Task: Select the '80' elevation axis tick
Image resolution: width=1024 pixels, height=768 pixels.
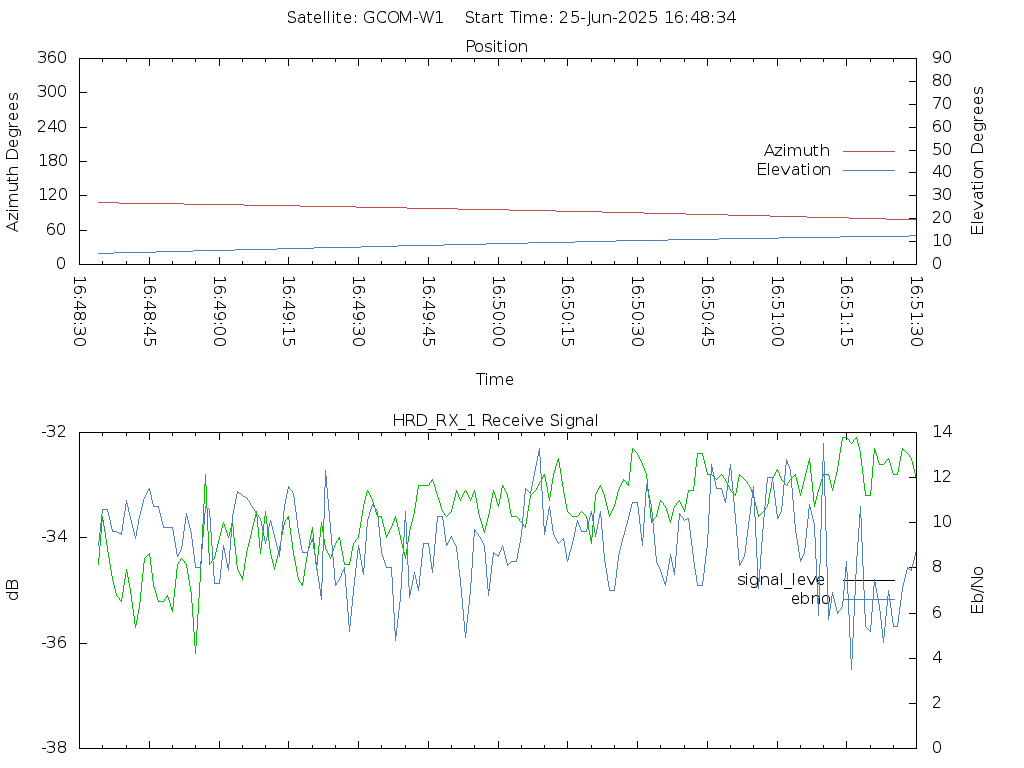Action: point(942,80)
